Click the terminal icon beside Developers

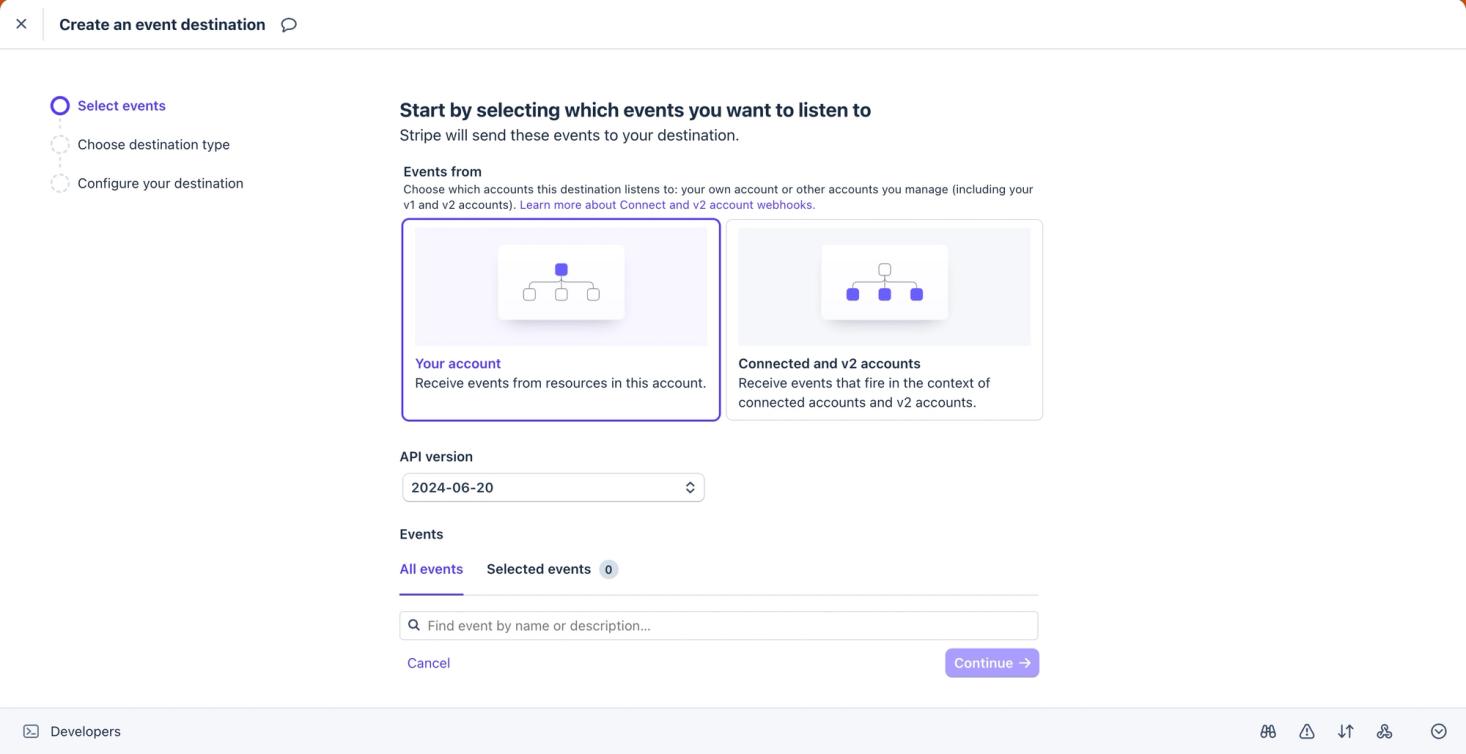(31, 731)
